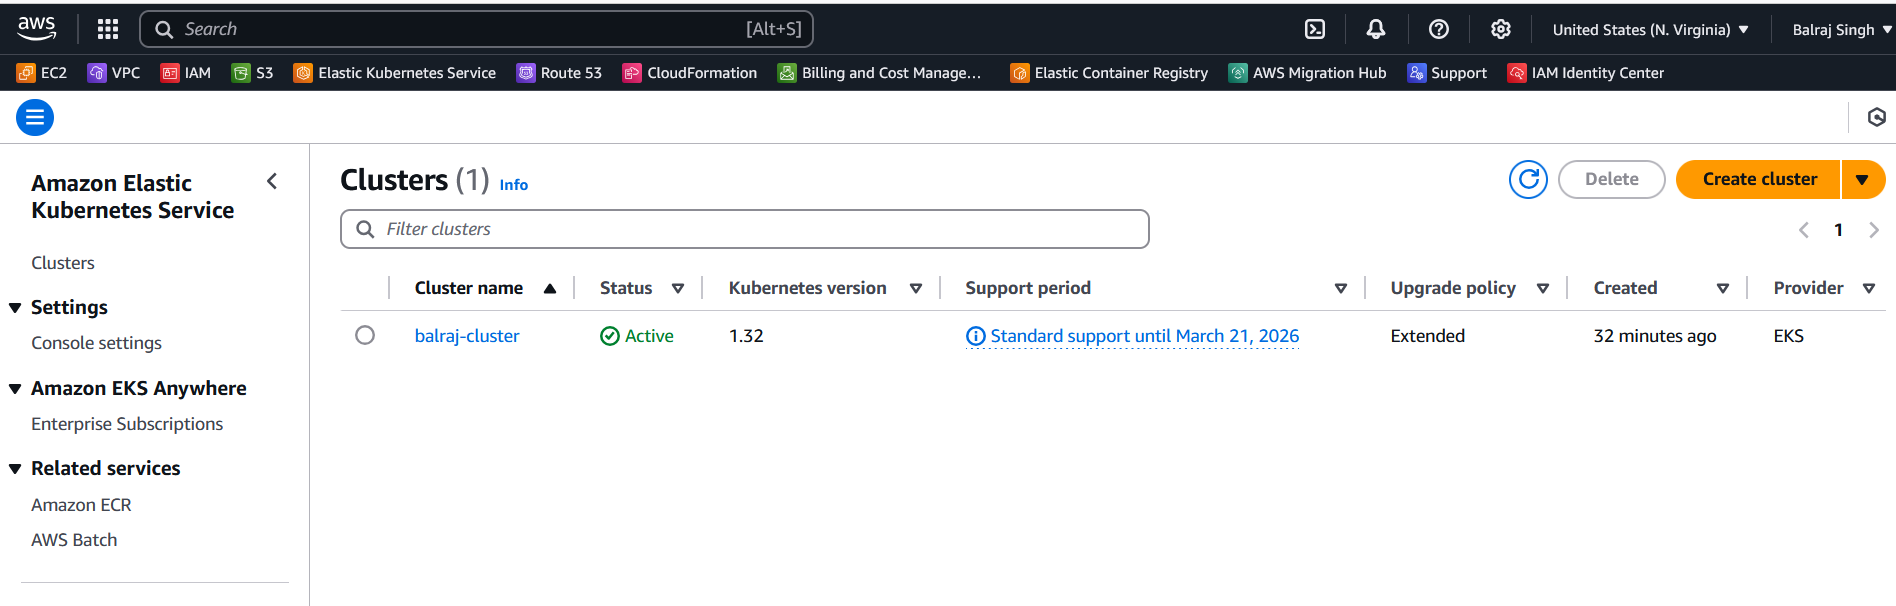Collapse the Related services section
Viewport: 1896px width, 606px height.
click(15, 469)
